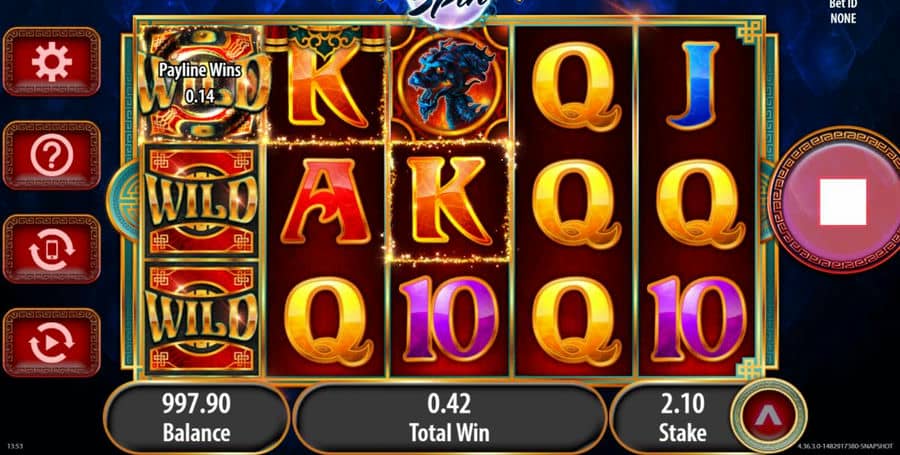Stop the spin with the square button

(x=843, y=201)
